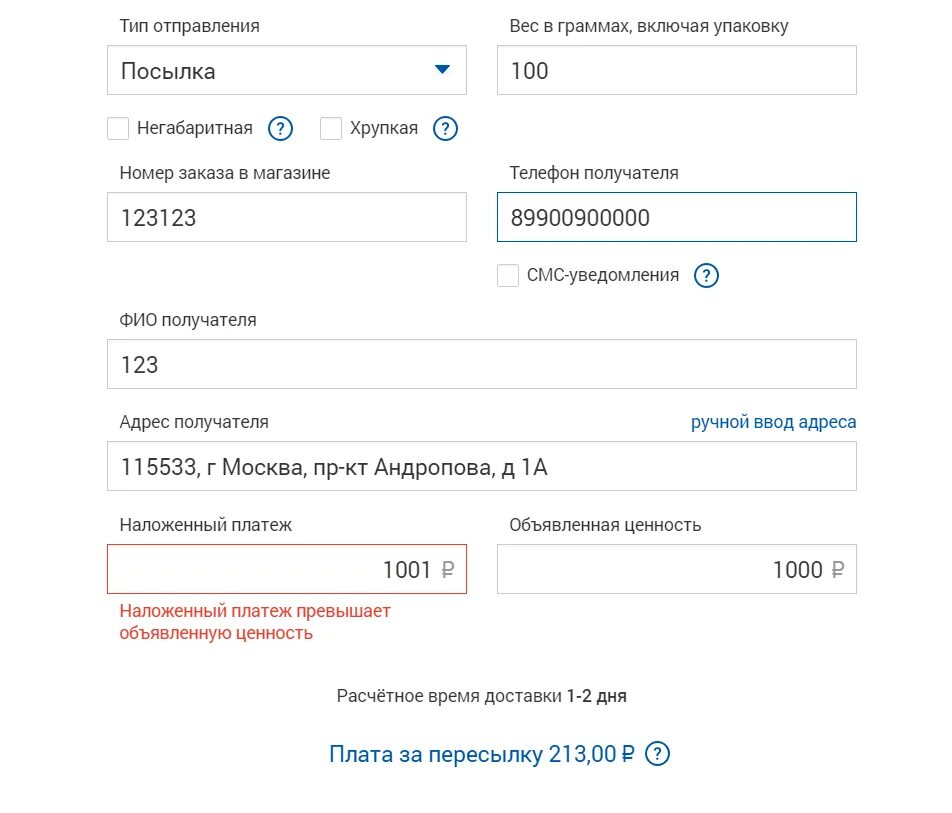Screen dimensions: 952x813
Task: Enable СМС-уведомления checkbox
Action: pos(508,276)
